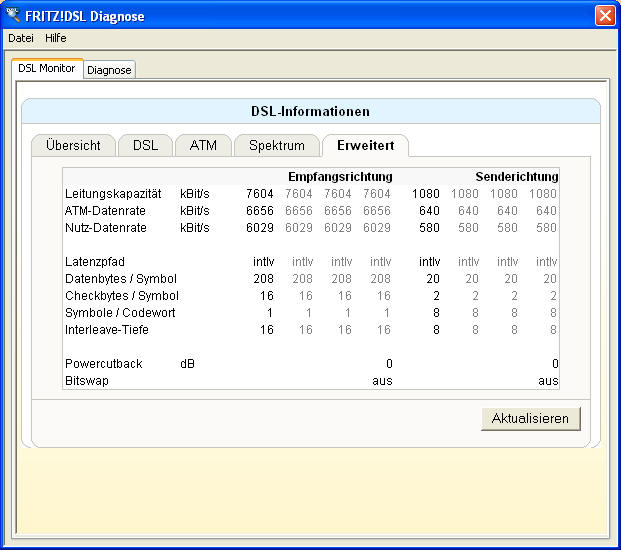Image resolution: width=621 pixels, height=550 pixels.
Task: Click the Powercutback row label
Action: 104,364
